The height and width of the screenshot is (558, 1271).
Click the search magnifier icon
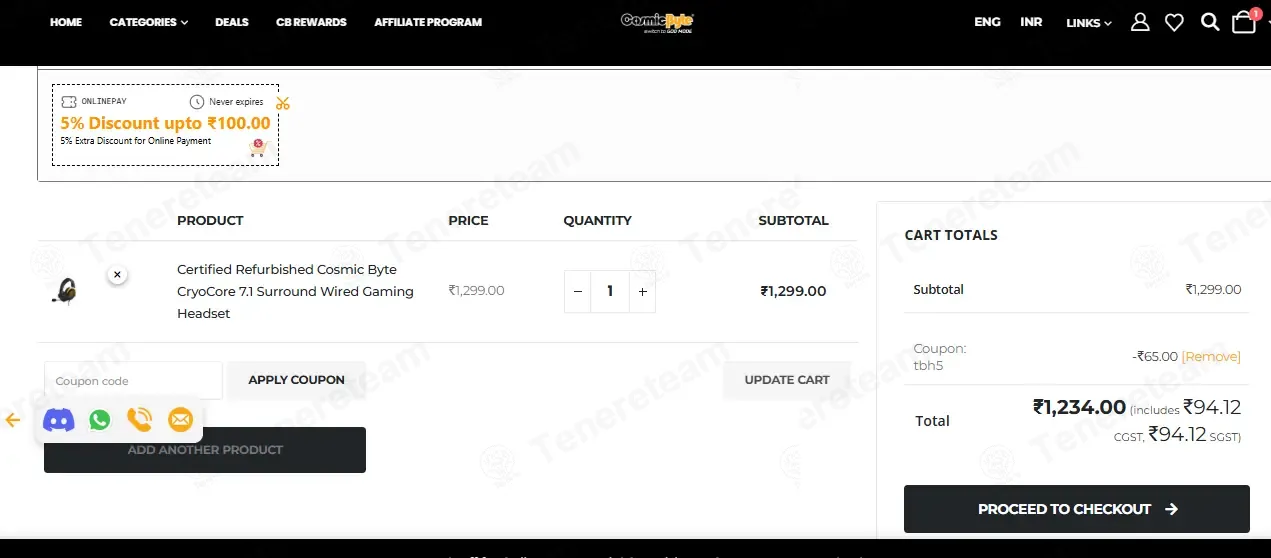(x=1210, y=21)
